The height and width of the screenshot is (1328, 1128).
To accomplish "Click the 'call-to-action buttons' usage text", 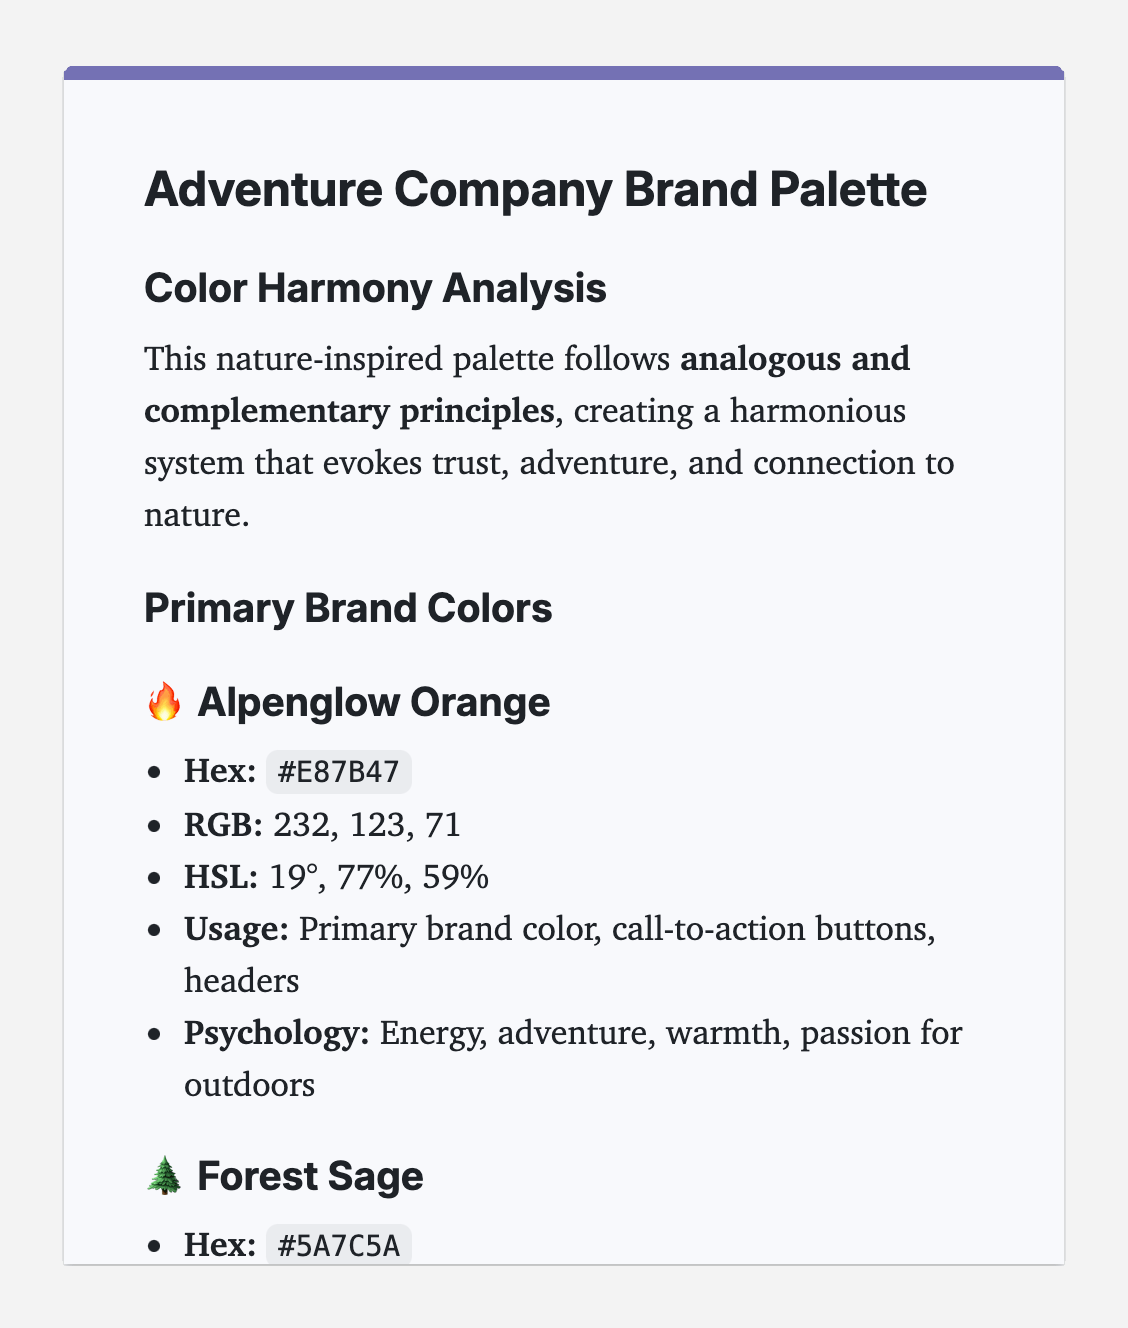I will click(x=774, y=929).
